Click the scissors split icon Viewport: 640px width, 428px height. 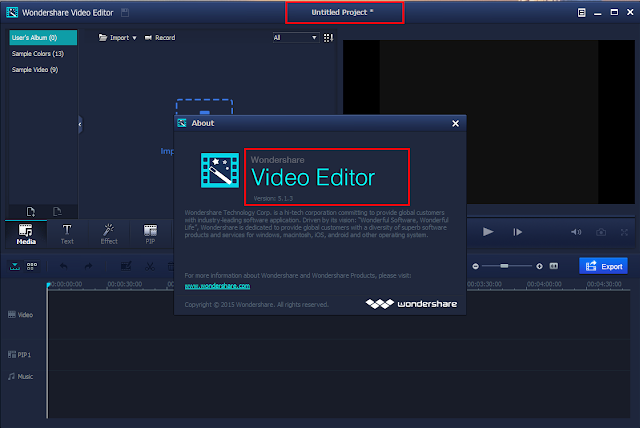point(150,266)
